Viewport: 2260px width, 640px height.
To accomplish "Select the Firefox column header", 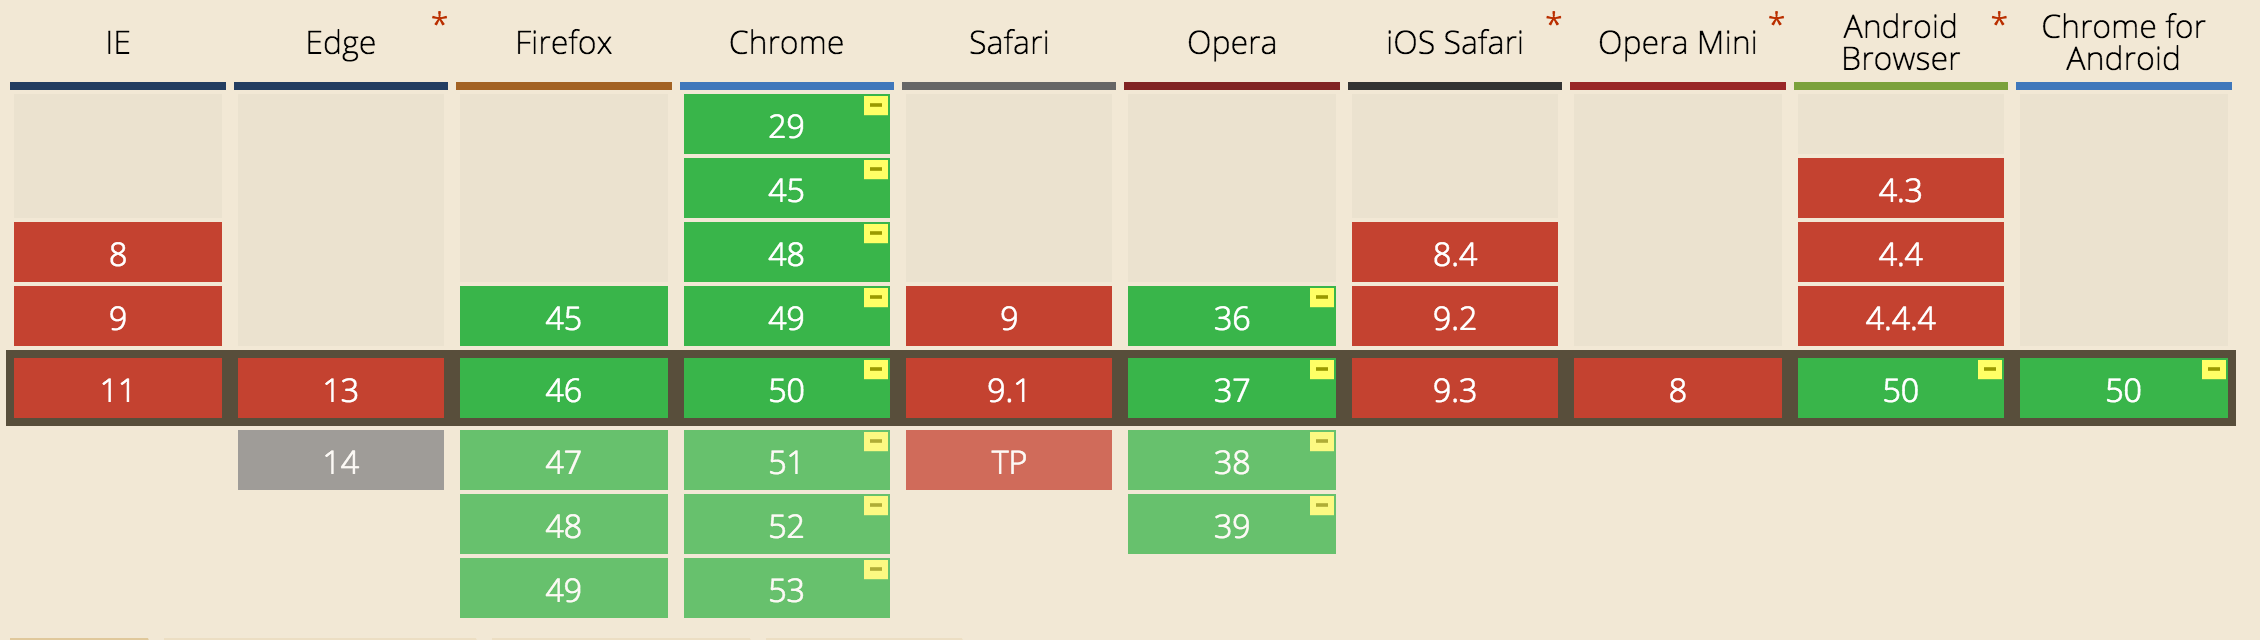I will [x=563, y=43].
